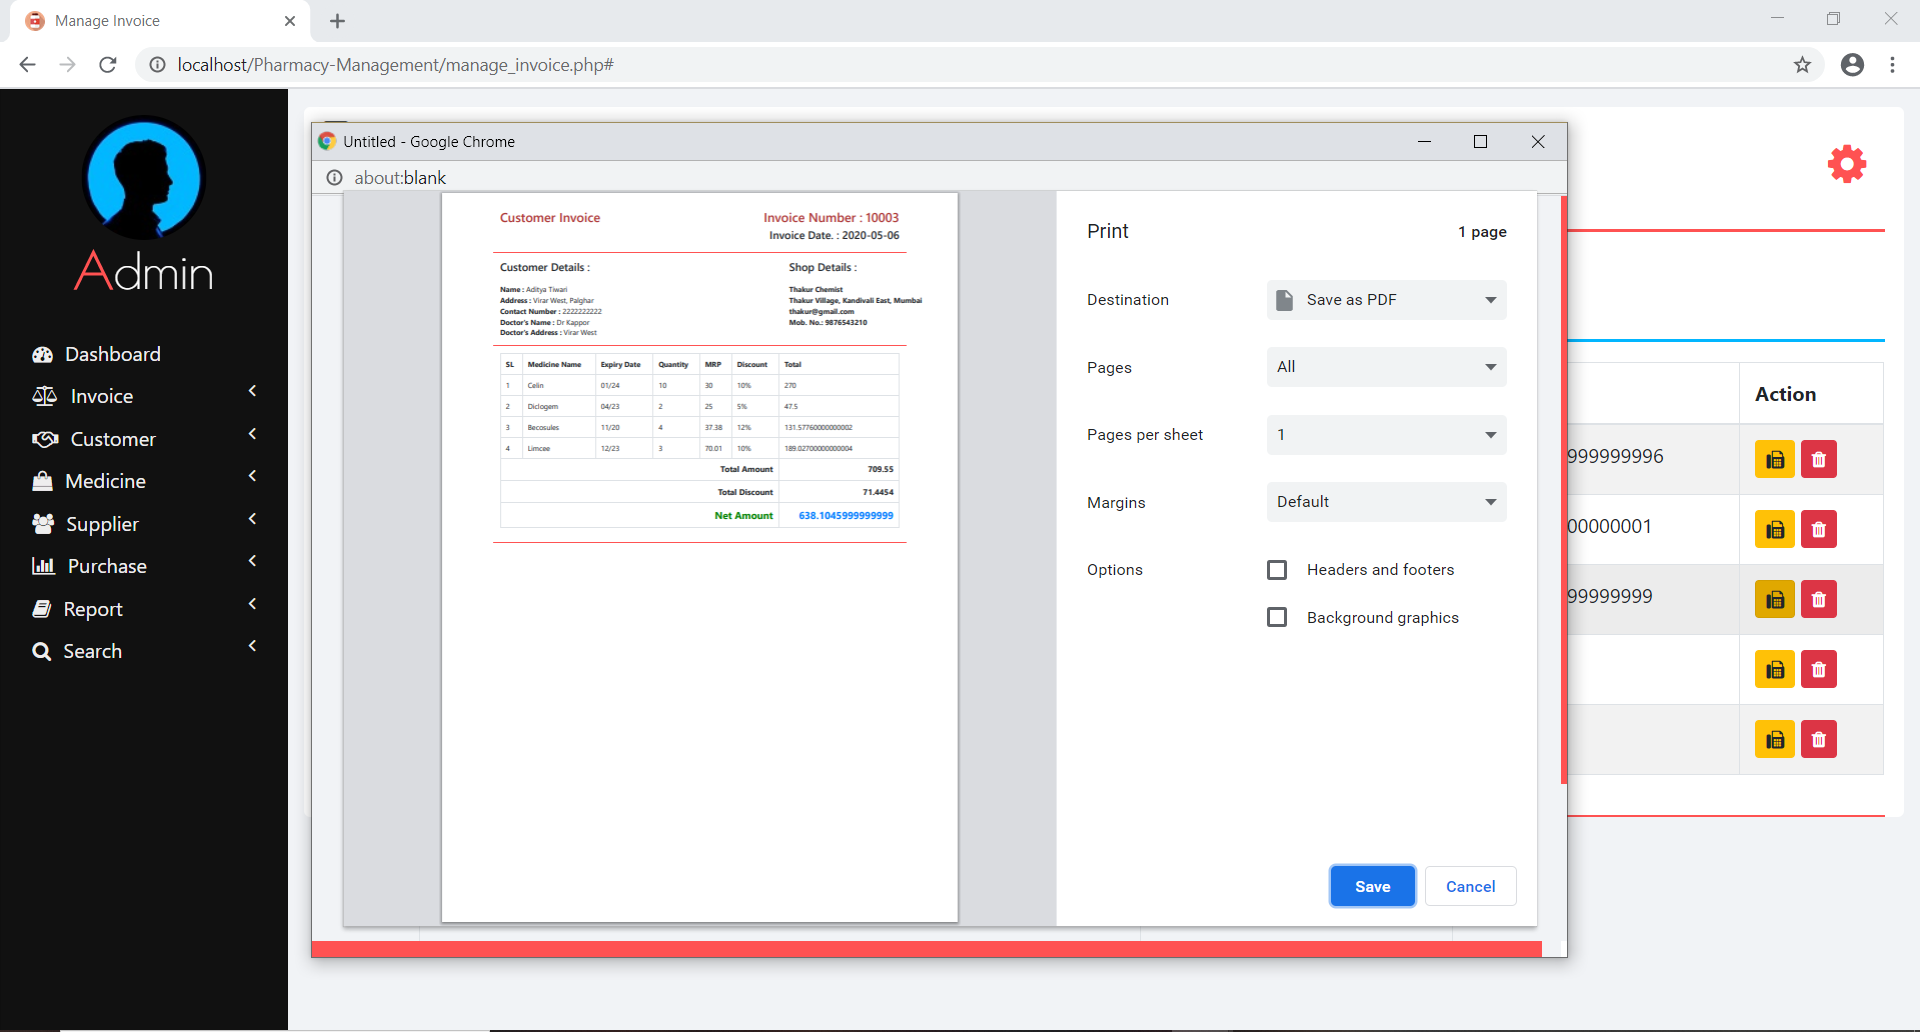Click the Invoice scales icon in sidebar
The width and height of the screenshot is (1920, 1032).
pos(44,396)
